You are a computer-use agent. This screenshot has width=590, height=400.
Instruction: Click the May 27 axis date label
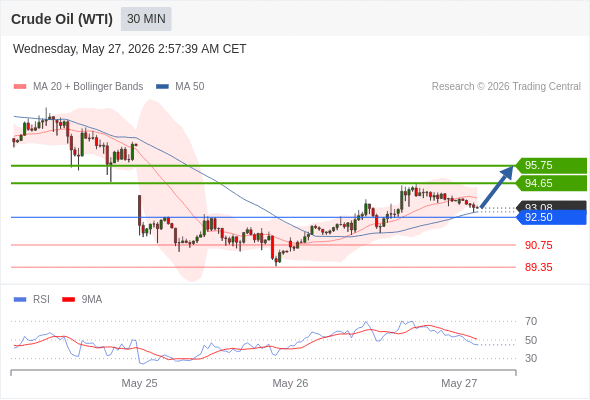(x=459, y=383)
